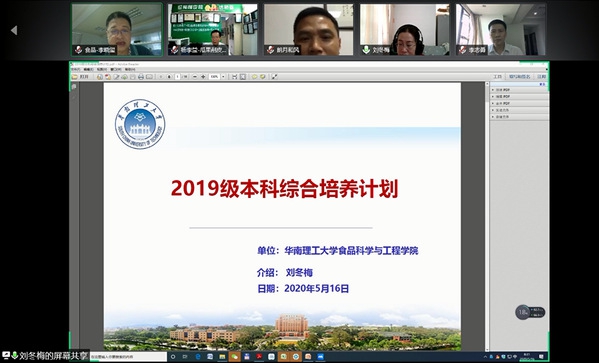Select the 刘冬梅 participant video thumbnail
The width and height of the screenshot is (599, 363).
[x=405, y=29]
